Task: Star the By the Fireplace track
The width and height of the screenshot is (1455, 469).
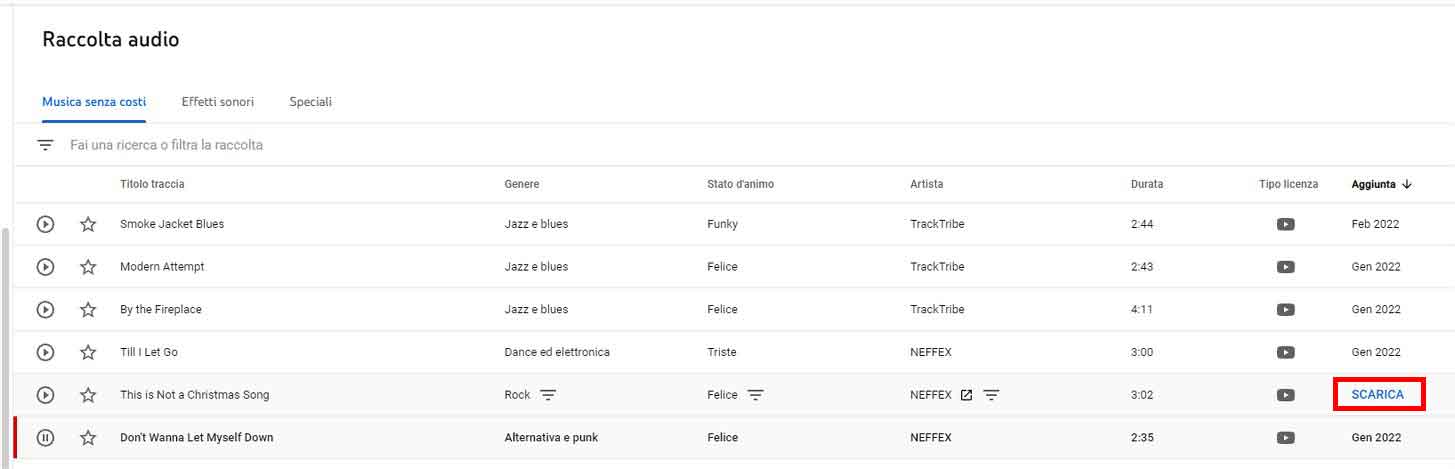Action: coord(88,310)
